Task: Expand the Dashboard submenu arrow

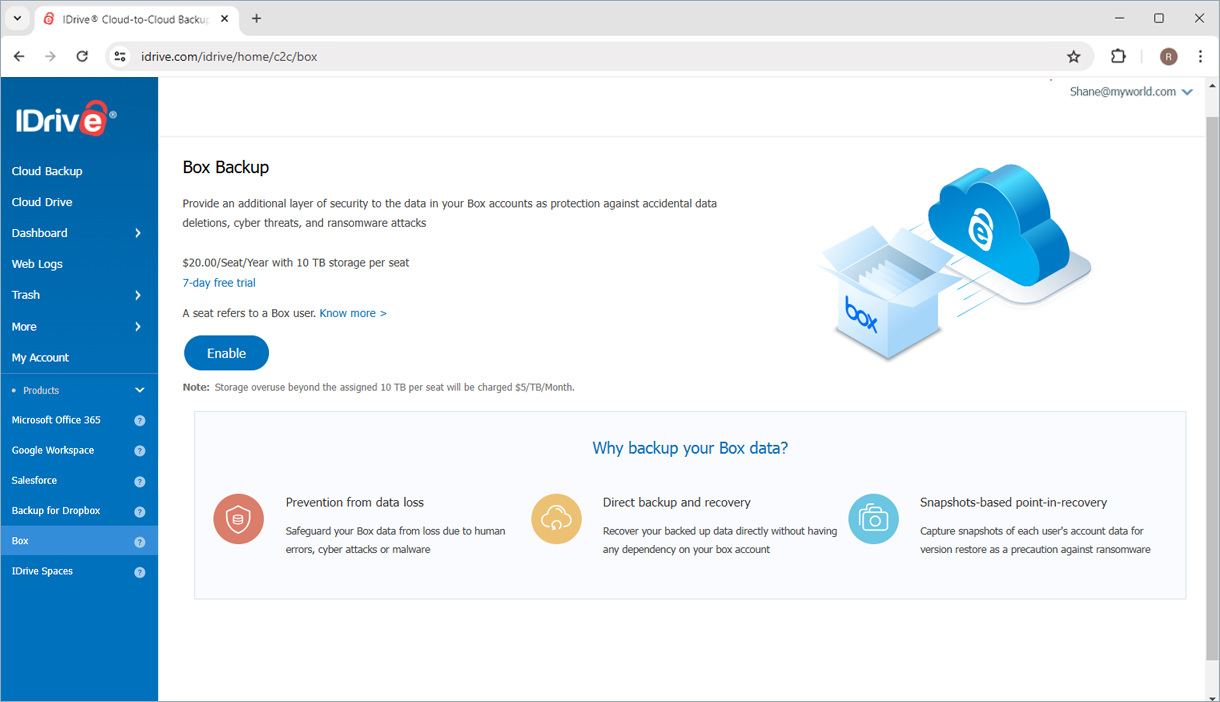Action: (x=138, y=233)
